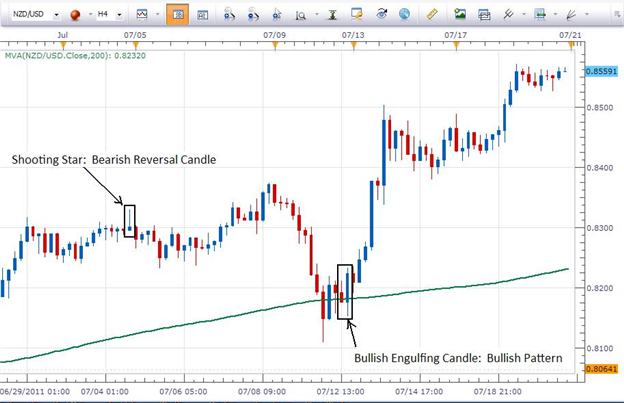Expand the fan lines tool dropdown

587,15
